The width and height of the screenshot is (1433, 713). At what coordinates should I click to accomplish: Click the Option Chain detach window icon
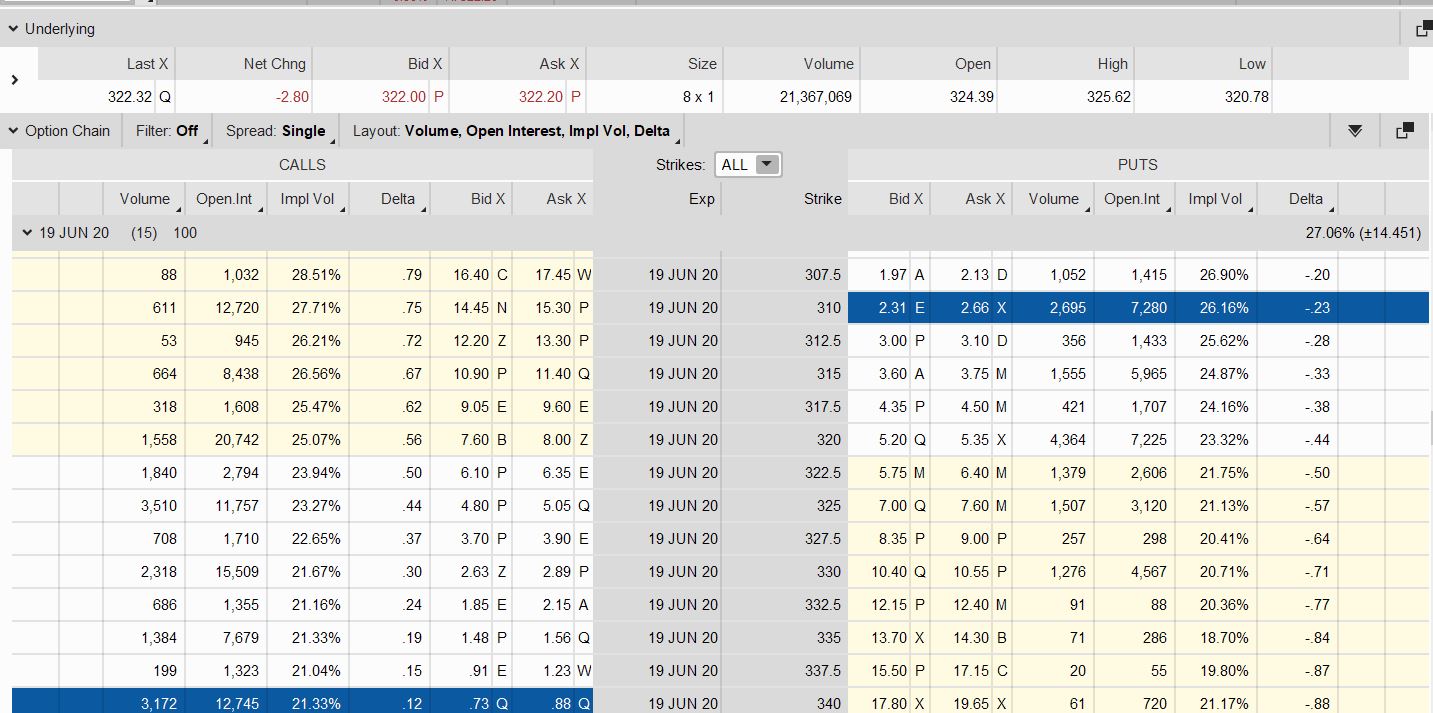tap(1404, 131)
